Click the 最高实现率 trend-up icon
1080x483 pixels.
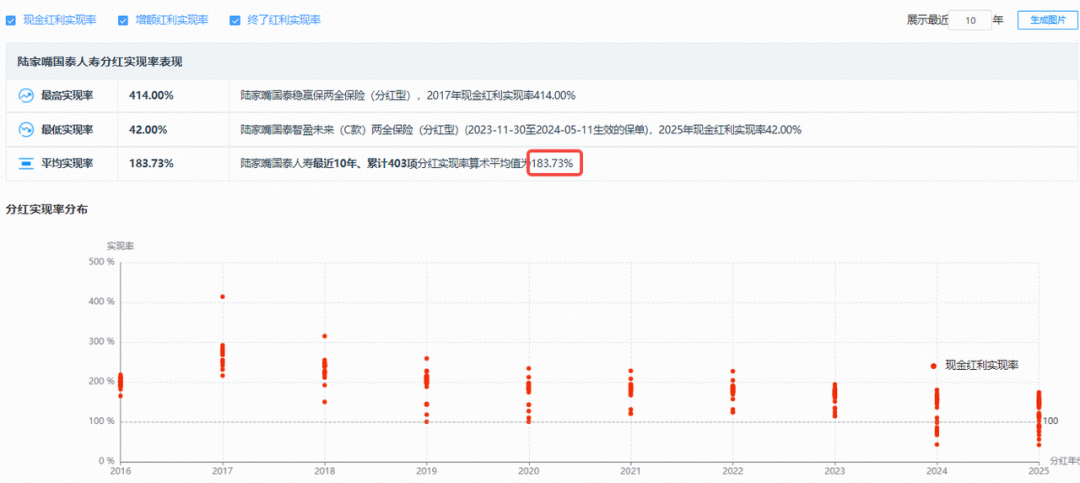26,96
